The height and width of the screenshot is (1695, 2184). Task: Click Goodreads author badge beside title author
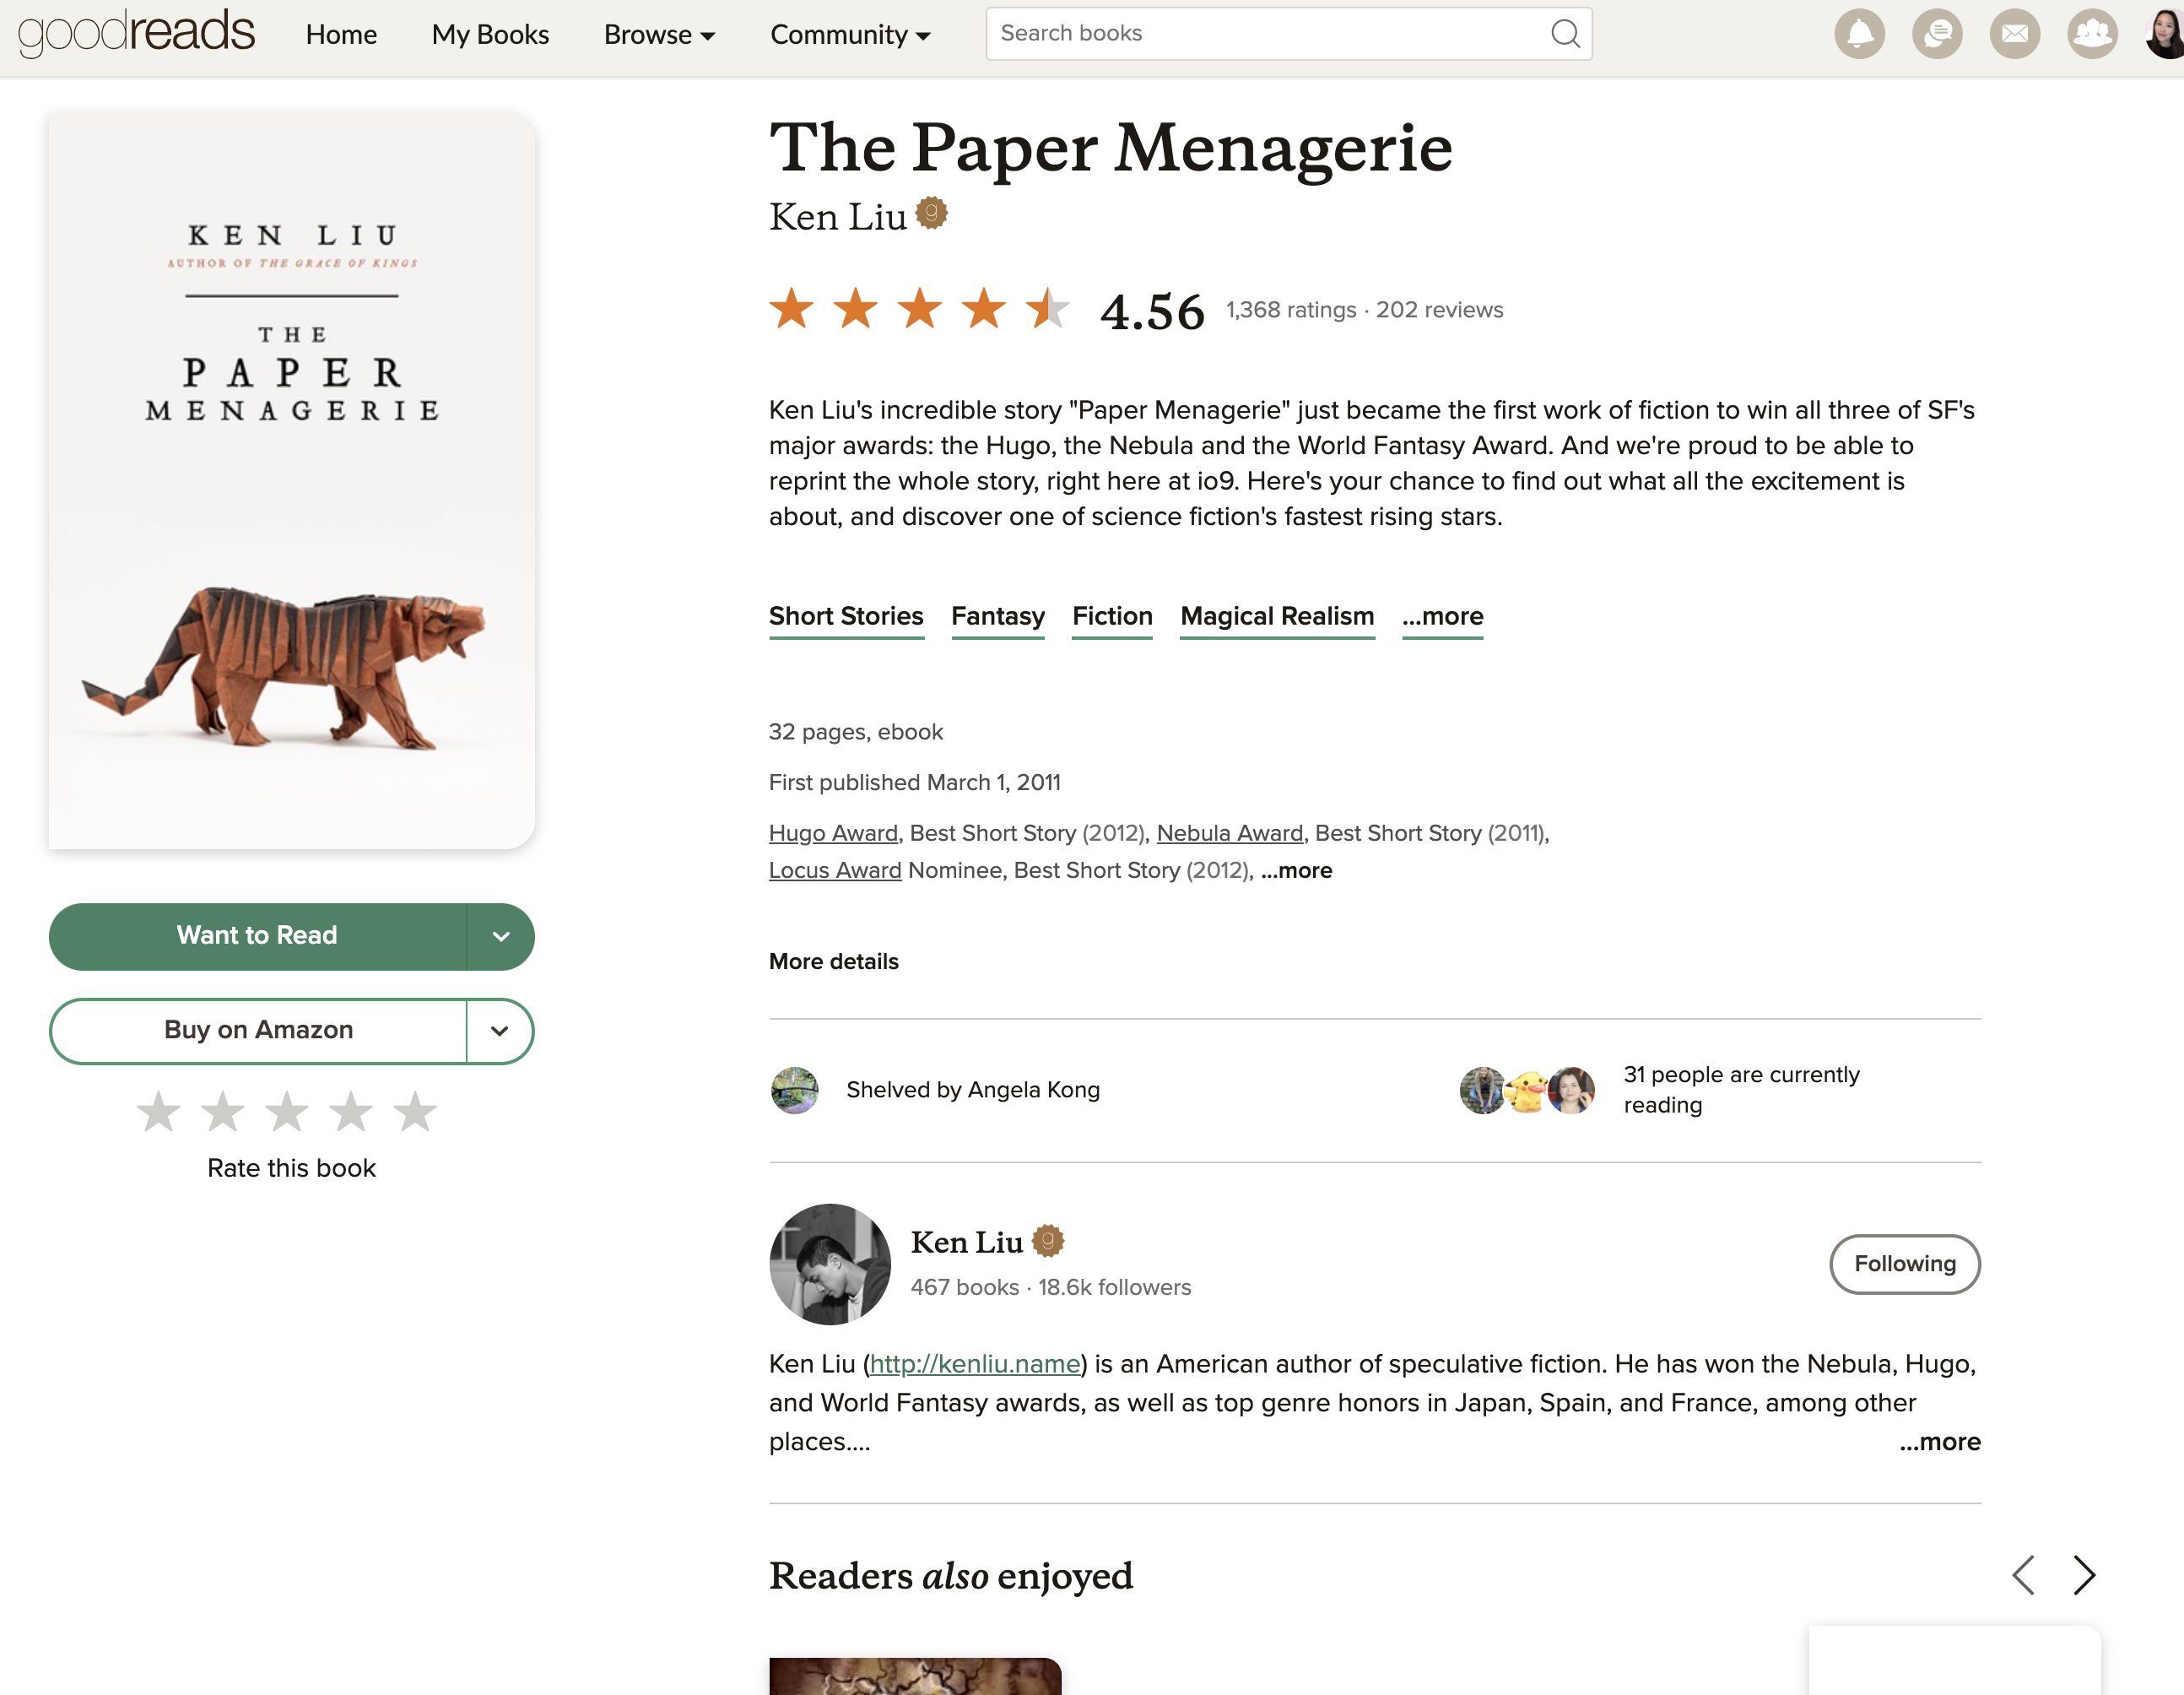[x=931, y=213]
